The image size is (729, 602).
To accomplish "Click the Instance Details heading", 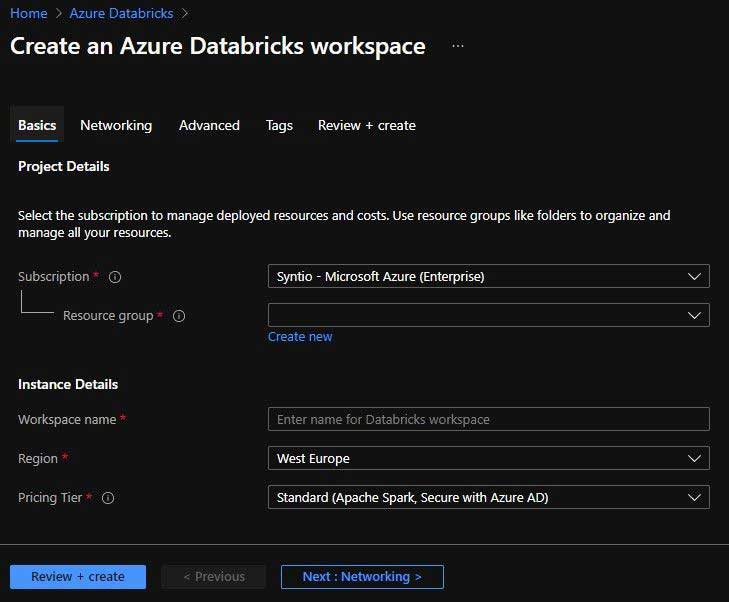I will click(68, 384).
